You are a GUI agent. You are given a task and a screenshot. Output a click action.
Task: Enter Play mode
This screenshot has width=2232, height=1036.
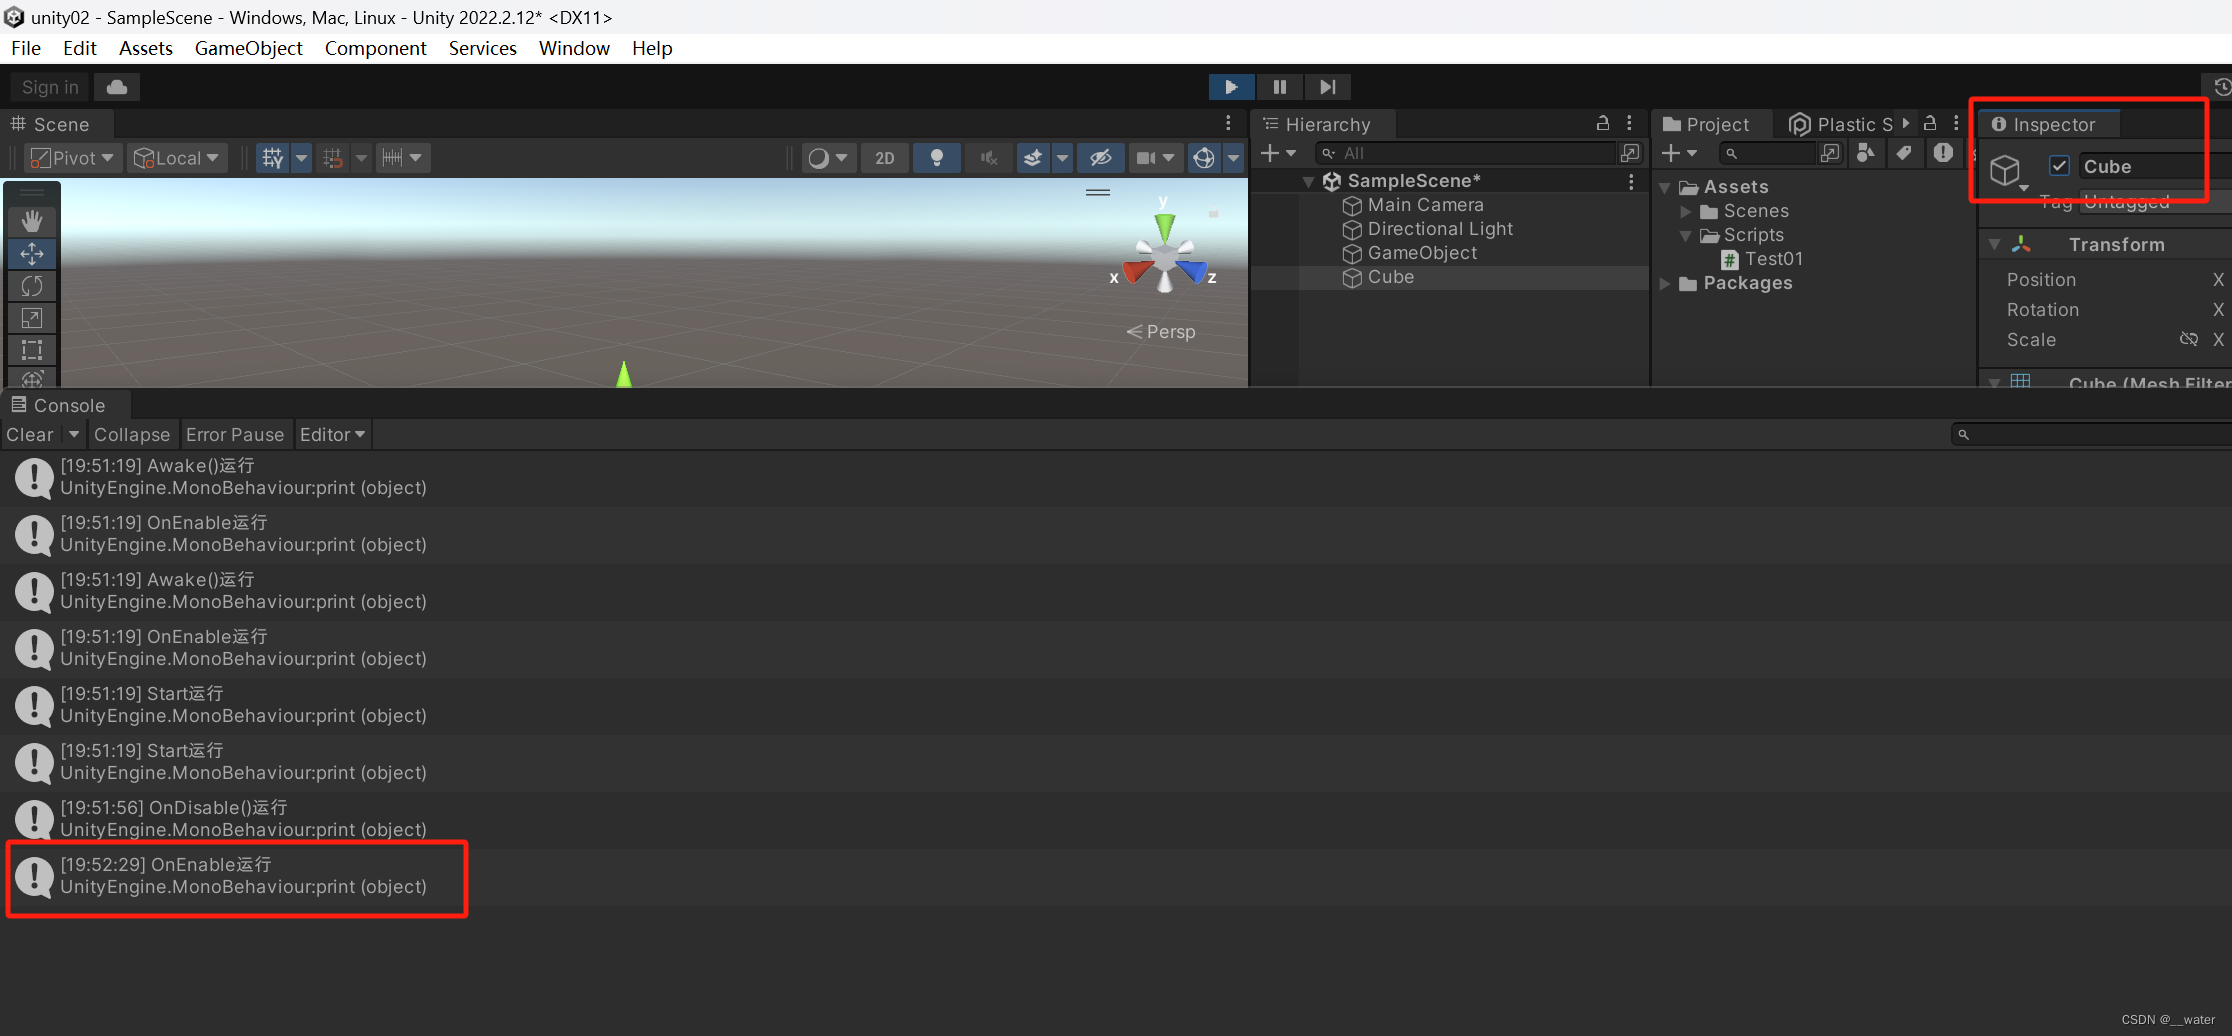[x=1231, y=87]
